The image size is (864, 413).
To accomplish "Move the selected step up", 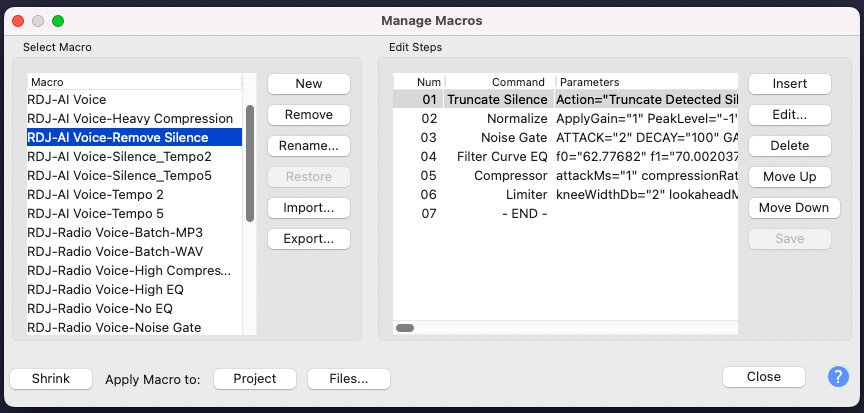I will tap(789, 176).
